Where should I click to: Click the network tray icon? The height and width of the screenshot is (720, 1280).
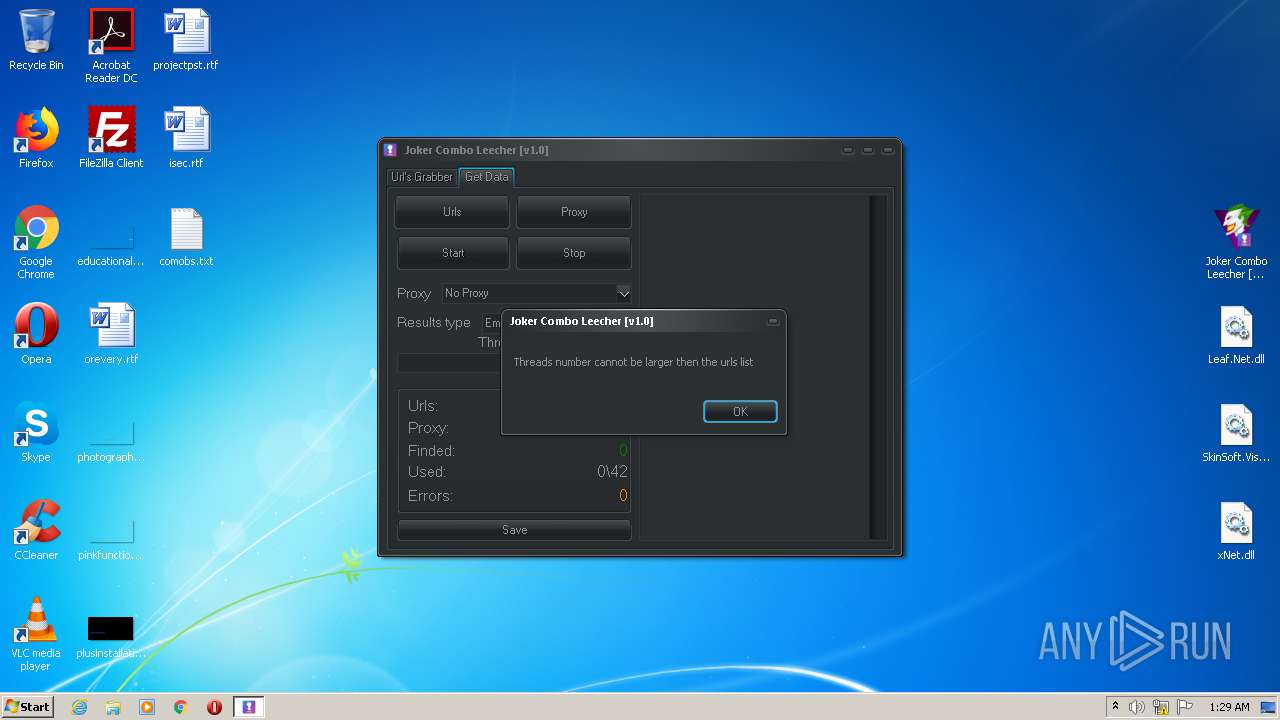[1161, 707]
